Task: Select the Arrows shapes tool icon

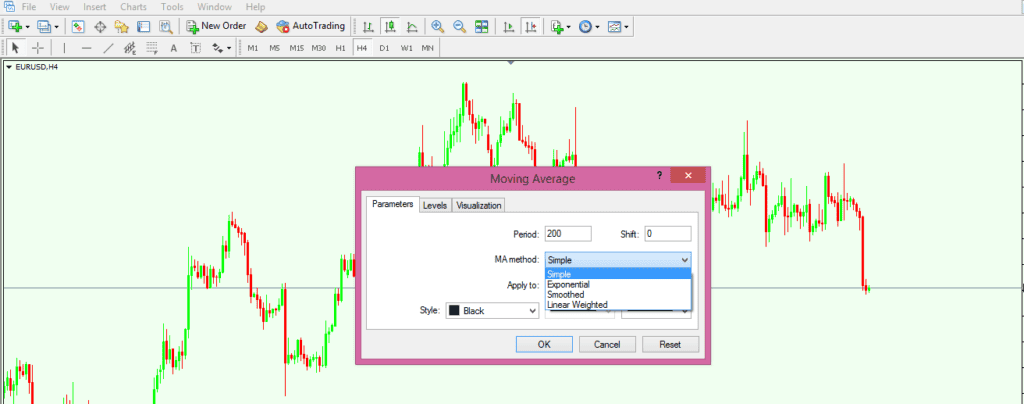Action: 217,48
